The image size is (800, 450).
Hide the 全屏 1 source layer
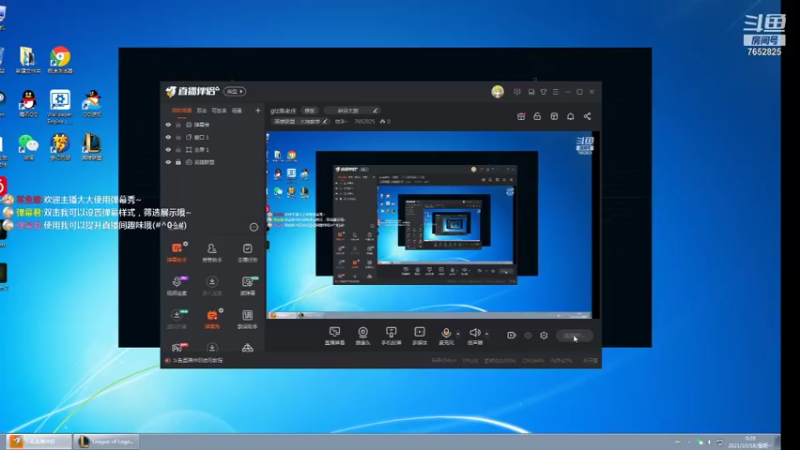pyautogui.click(x=168, y=149)
